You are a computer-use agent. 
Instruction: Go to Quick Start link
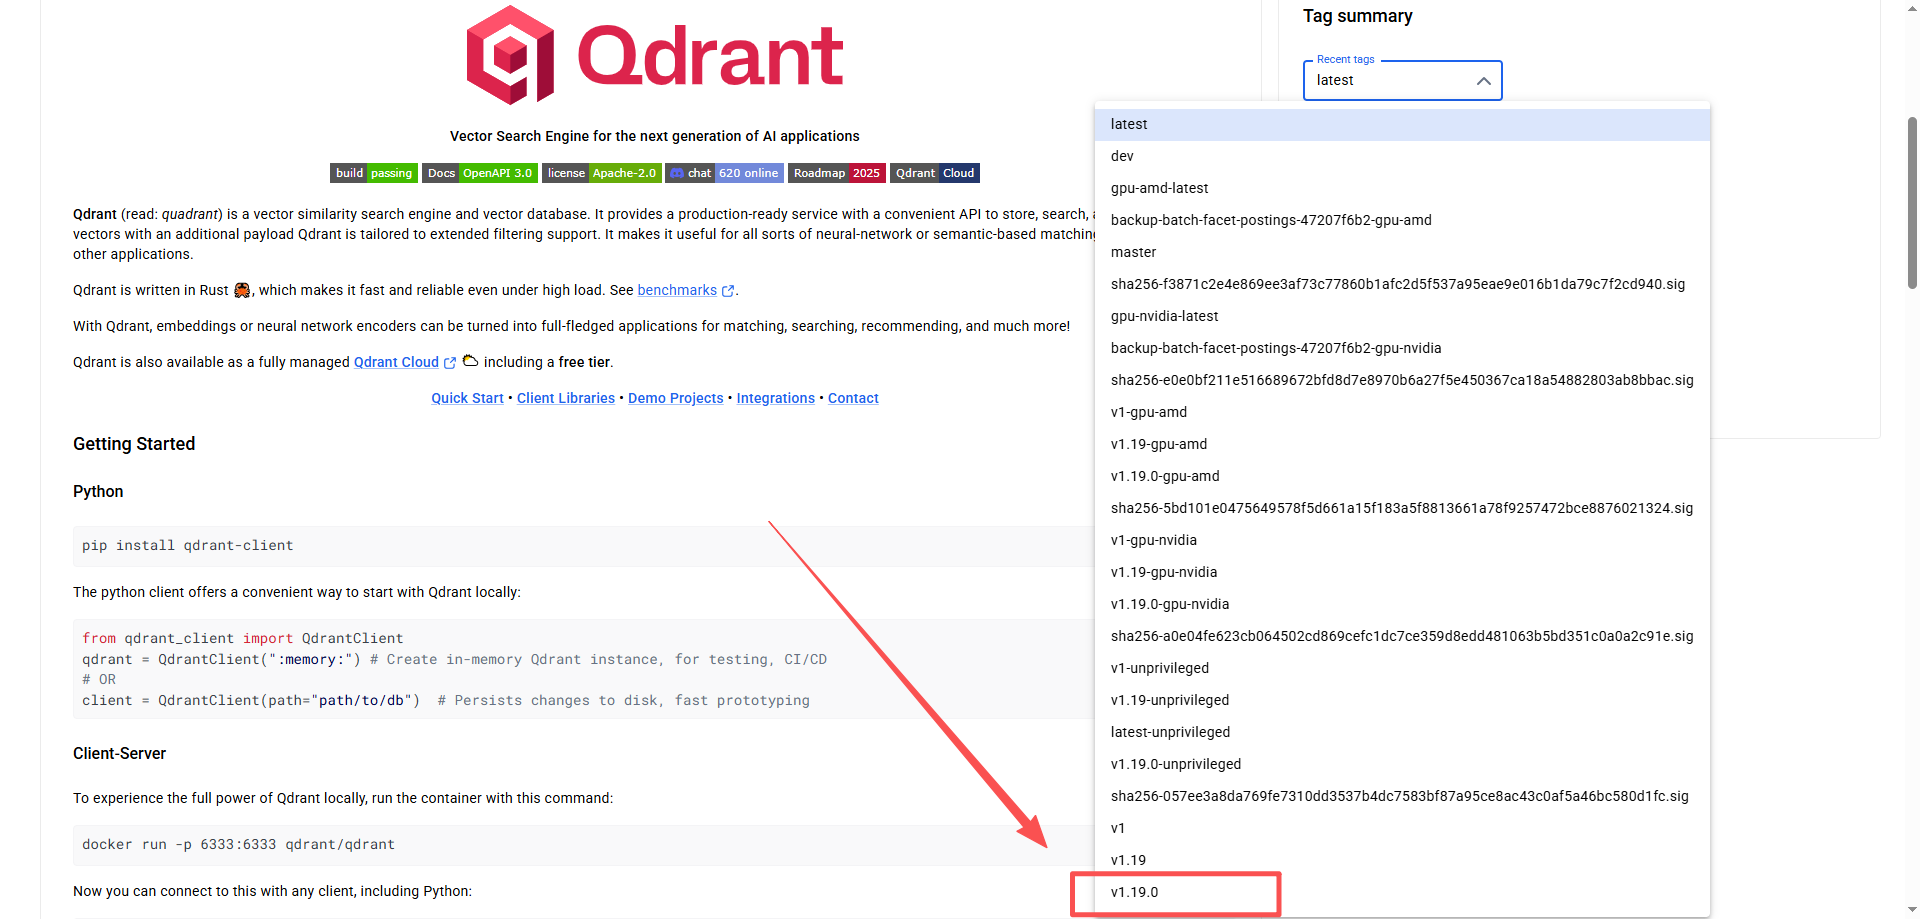[x=467, y=398]
